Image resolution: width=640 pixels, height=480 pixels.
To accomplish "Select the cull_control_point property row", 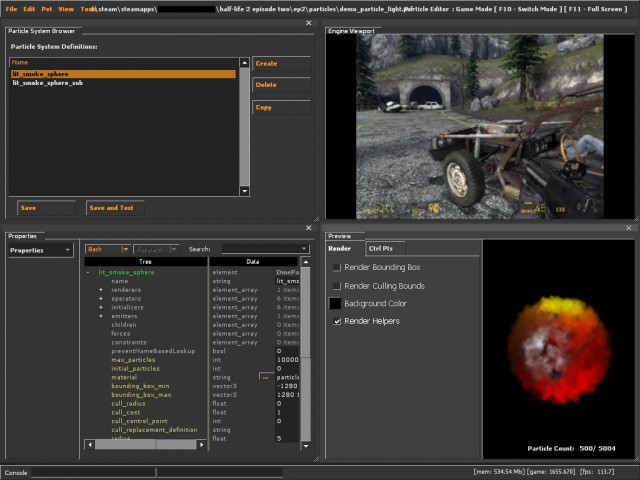I will click(x=140, y=421).
